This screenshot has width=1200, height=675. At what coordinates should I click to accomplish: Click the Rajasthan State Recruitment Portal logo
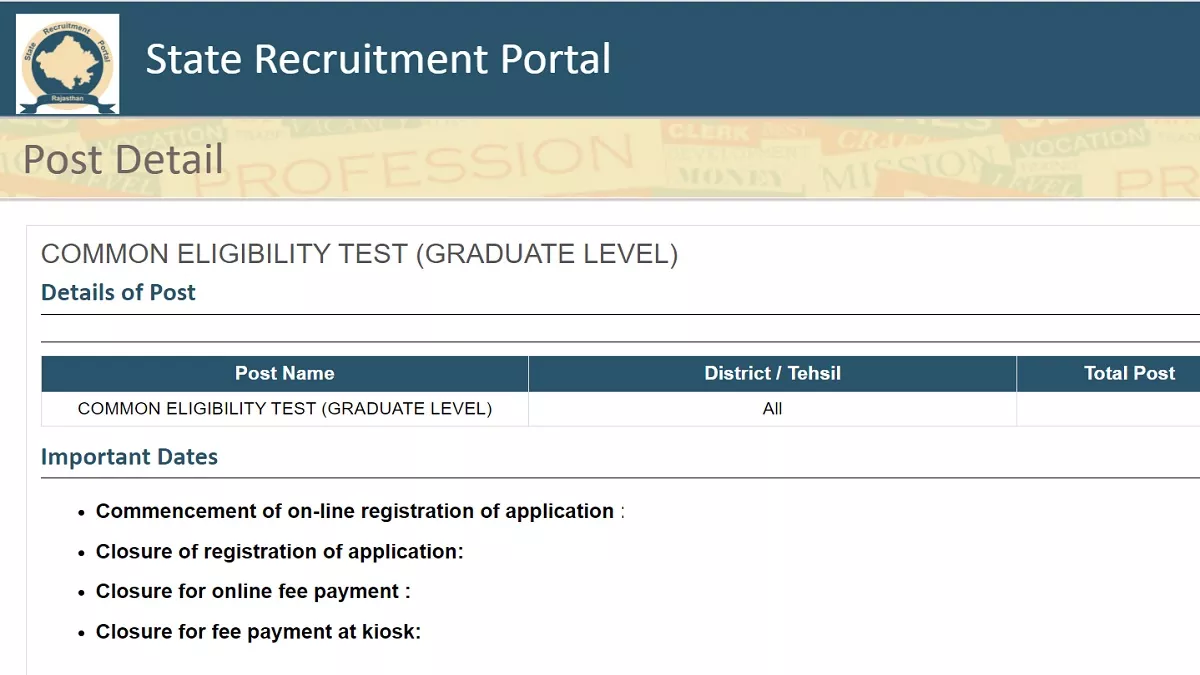tap(67, 63)
